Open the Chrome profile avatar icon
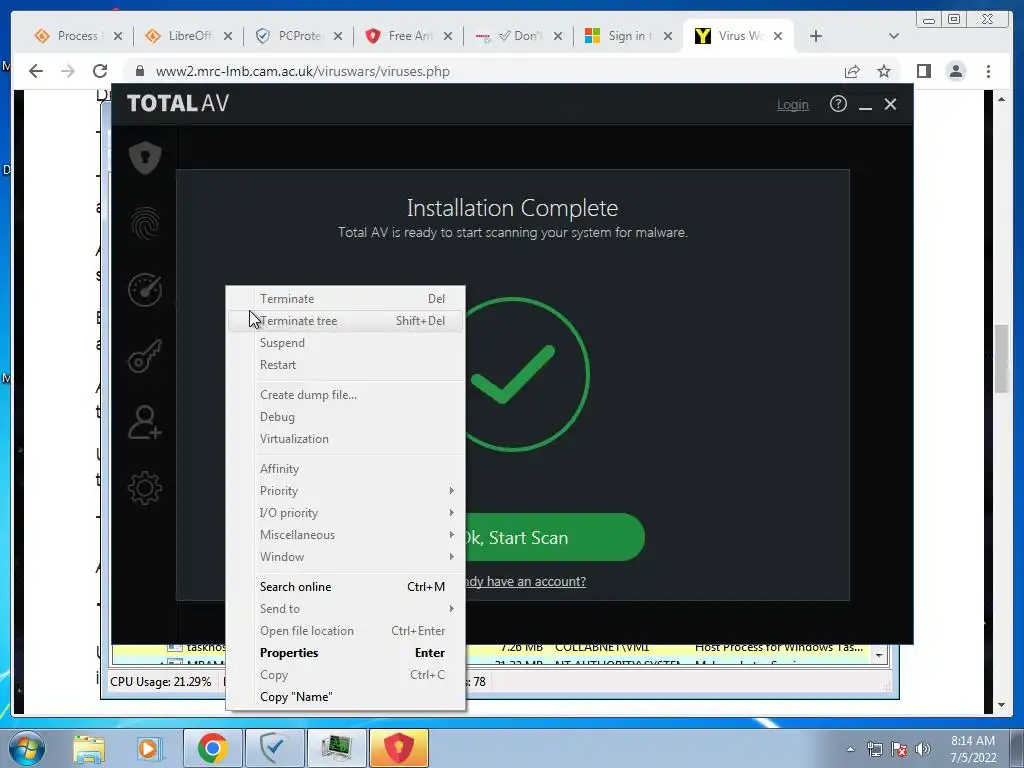This screenshot has height=768, width=1024. 956,71
